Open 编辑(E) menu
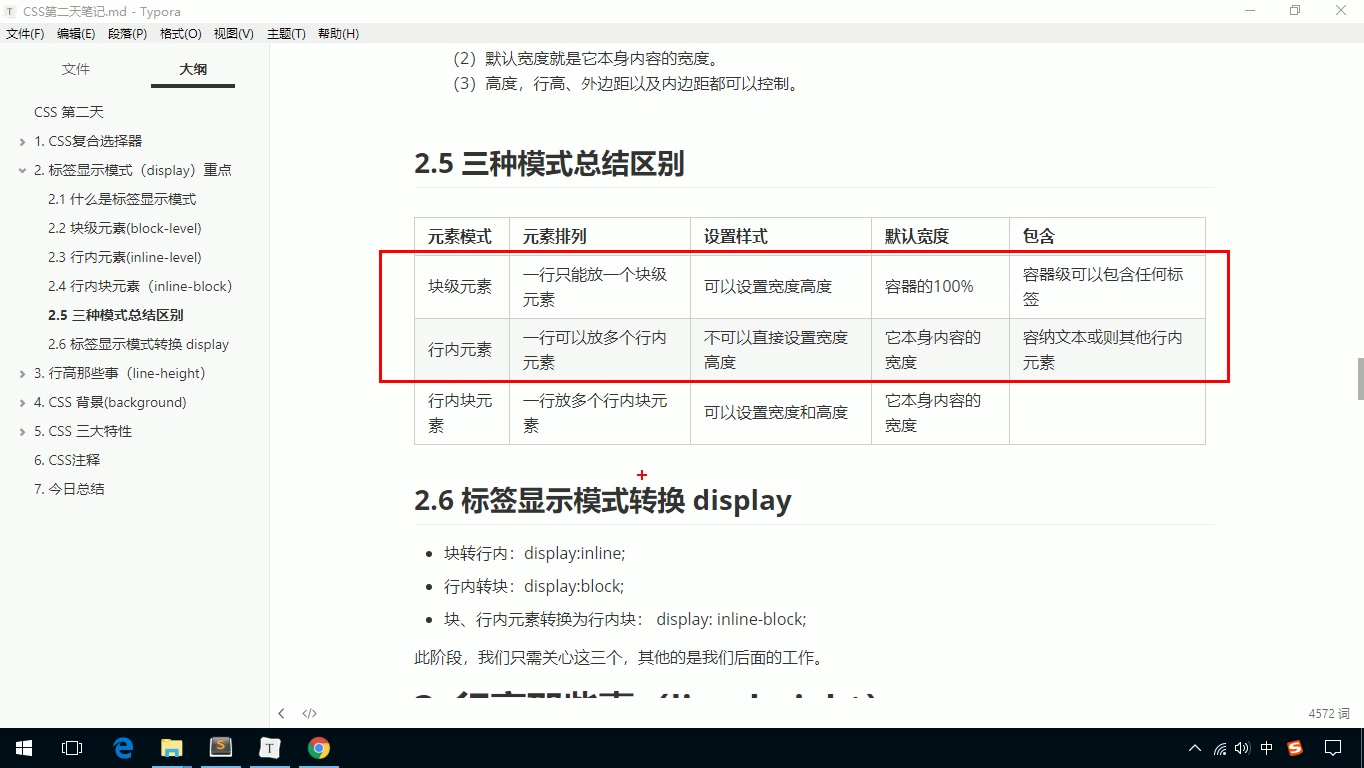The height and width of the screenshot is (768, 1364). pos(76,33)
